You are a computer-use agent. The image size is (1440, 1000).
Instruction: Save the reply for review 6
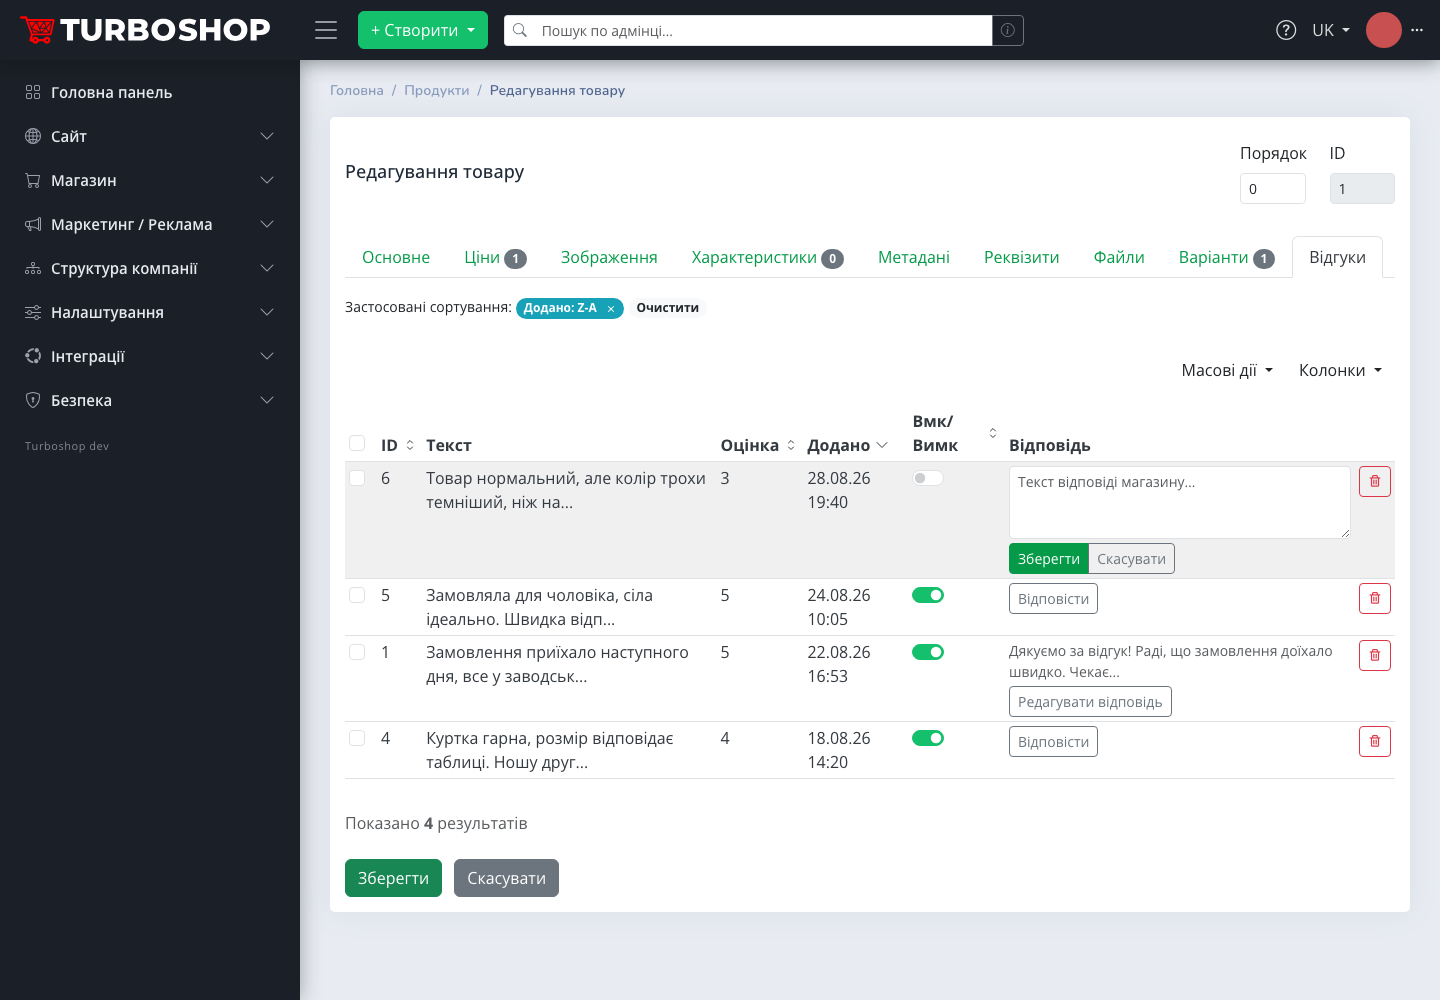click(x=1048, y=559)
